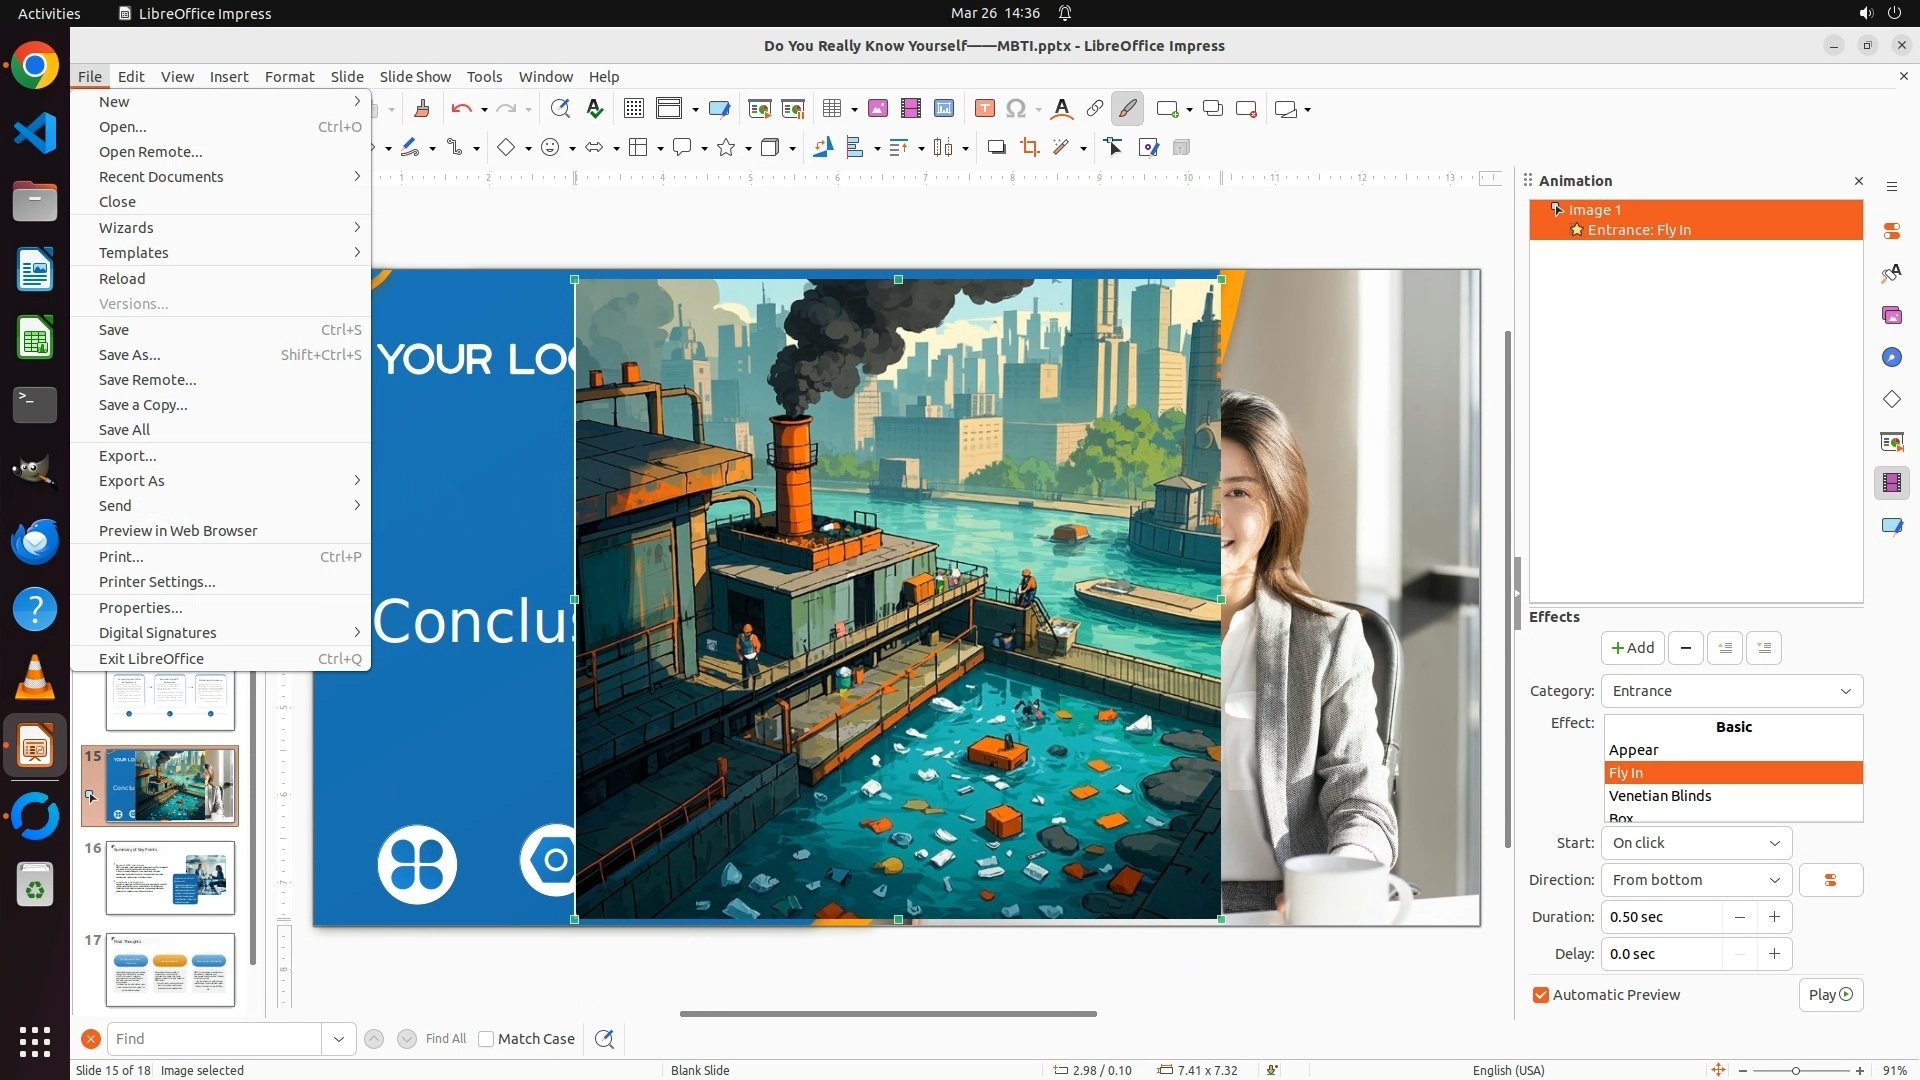The height and width of the screenshot is (1080, 1920).
Task: Click the Insert Hyperlink toolbar icon
Action: tap(1095, 109)
